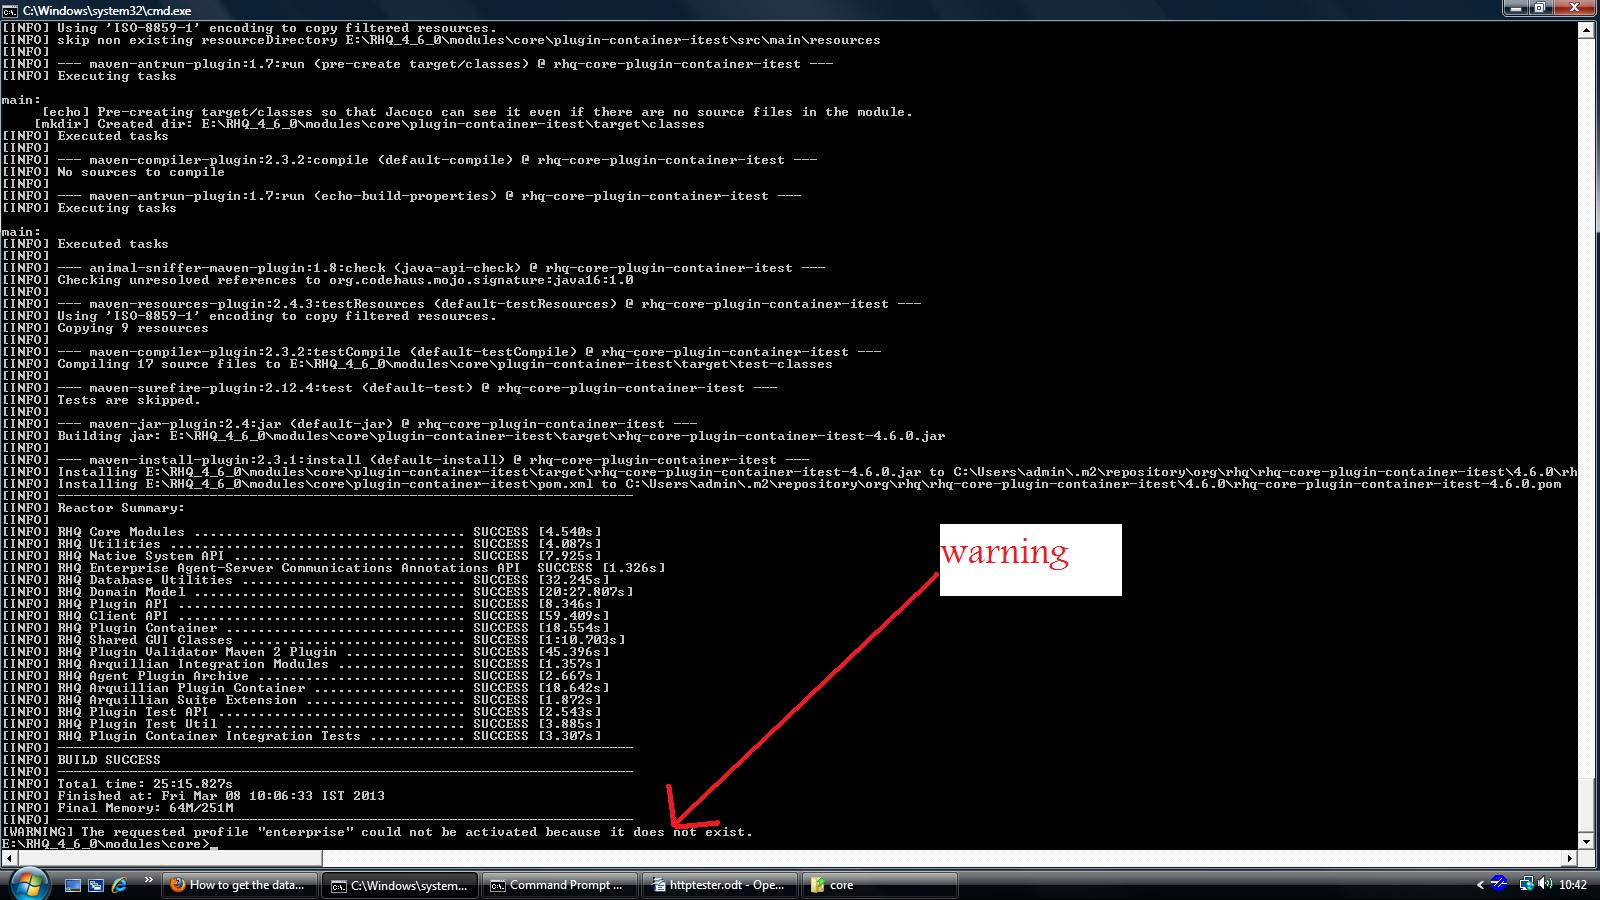
Task: Click 'Reactor Summary:' text
Action: pos(121,508)
